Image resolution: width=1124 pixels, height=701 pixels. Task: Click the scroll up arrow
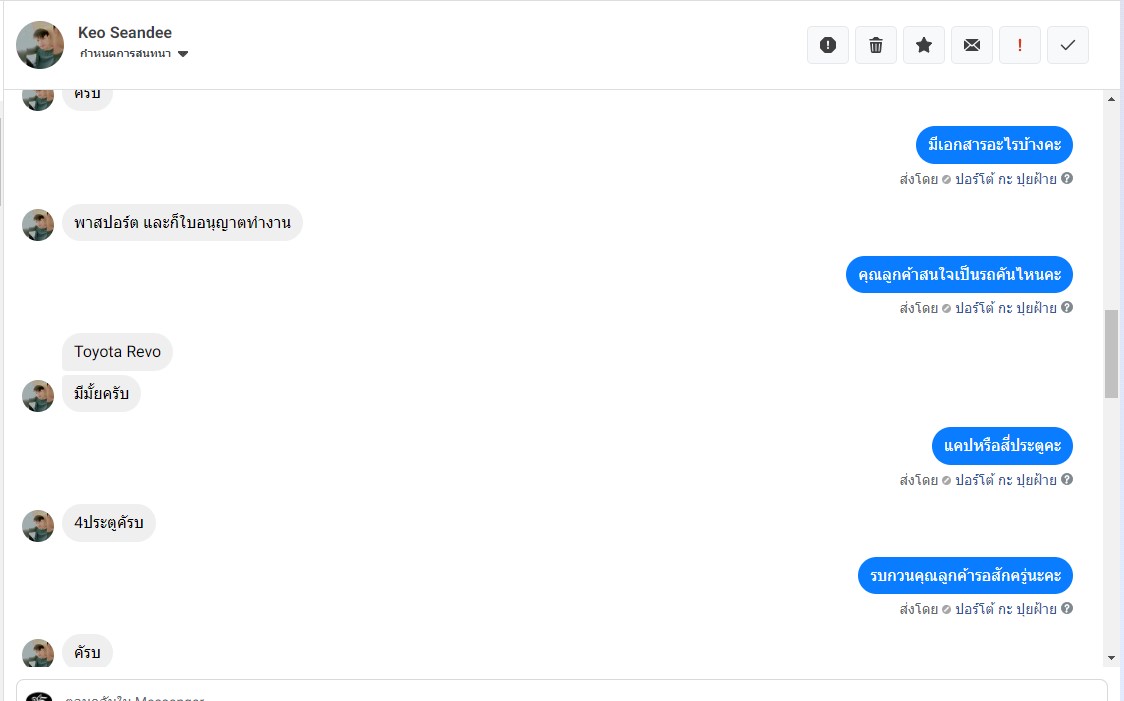pos(1111,99)
